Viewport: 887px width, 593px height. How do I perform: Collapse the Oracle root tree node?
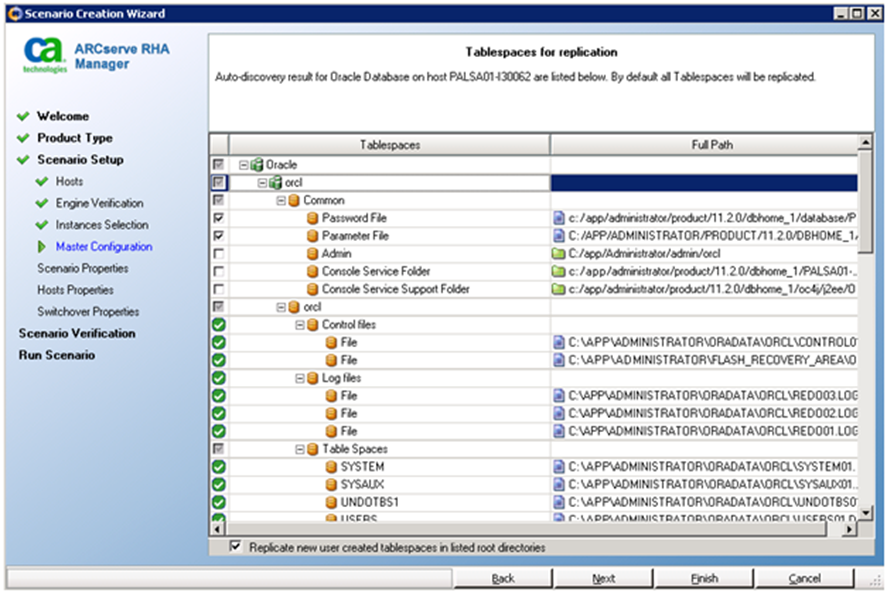pos(243,165)
